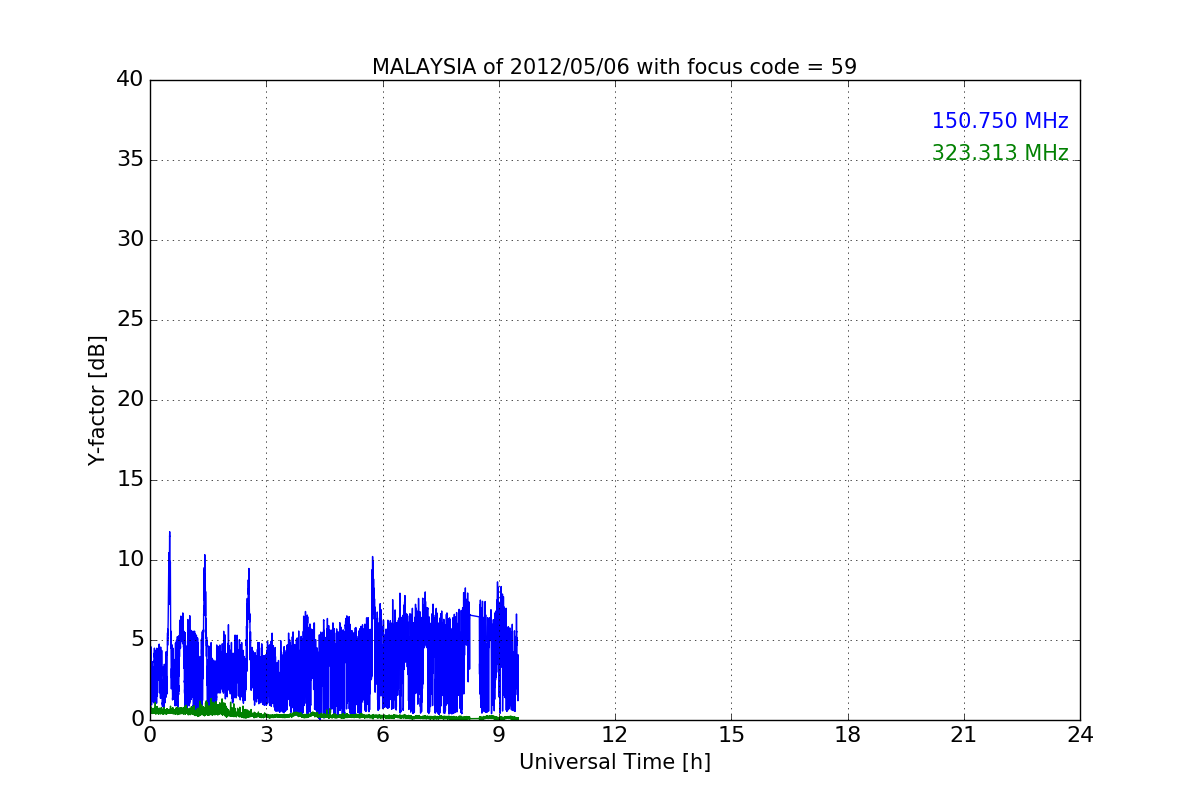Viewport: 1200px width, 800px height.
Task: Click the y-axis tick label 5
Action: [x=137, y=640]
